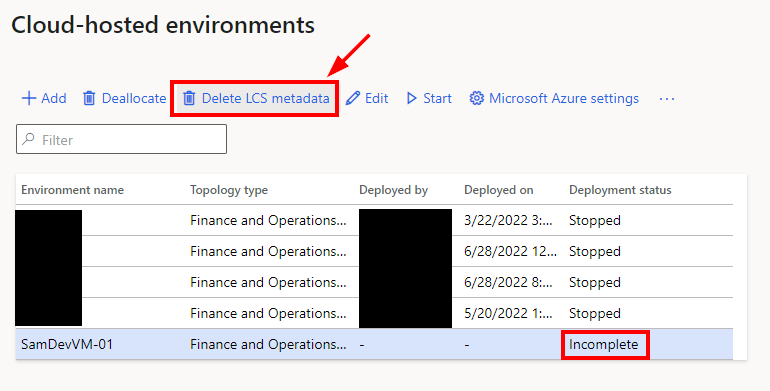Sort by Deployed by column header
The height and width of the screenshot is (391, 770).
click(x=393, y=190)
